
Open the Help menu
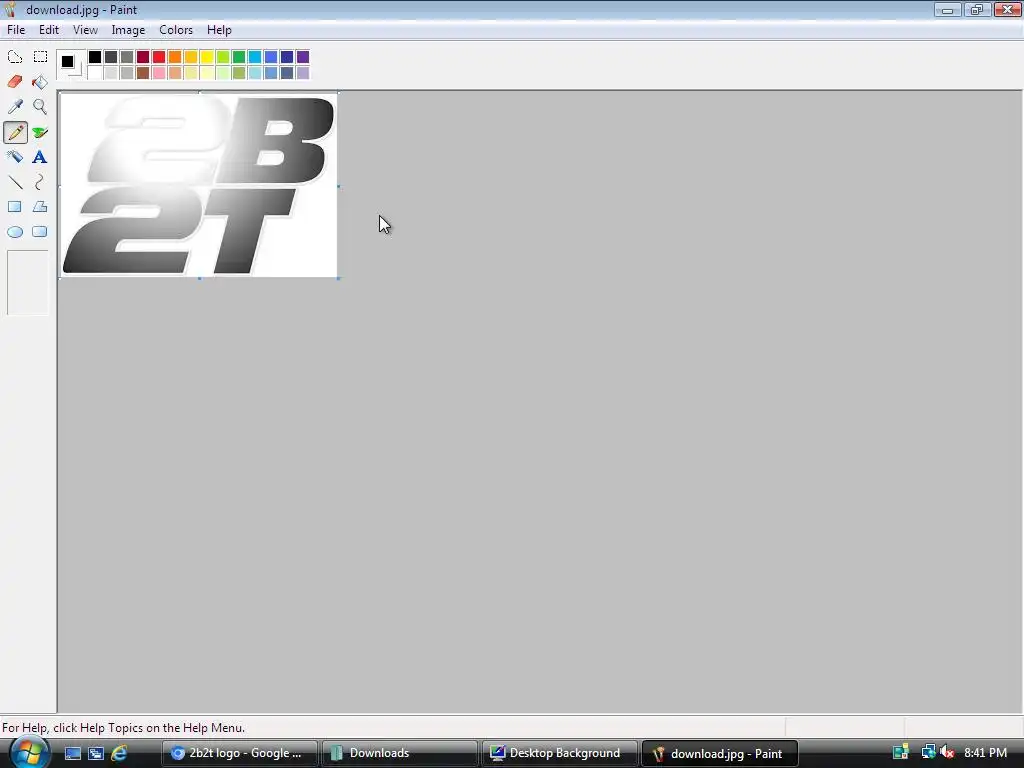(219, 30)
